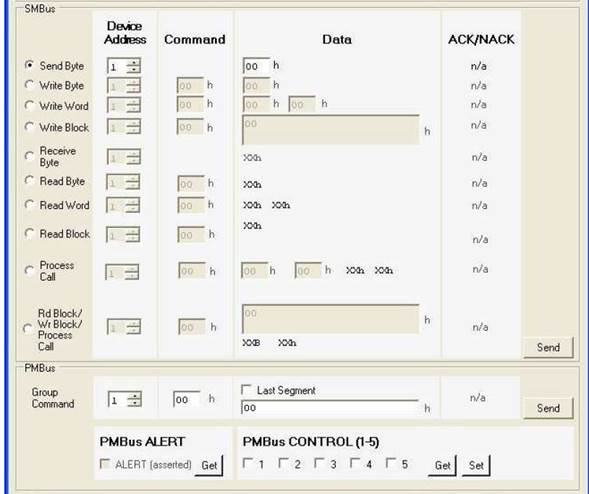
Task: Click the Write Byte device address spinner
Action: tap(124, 86)
